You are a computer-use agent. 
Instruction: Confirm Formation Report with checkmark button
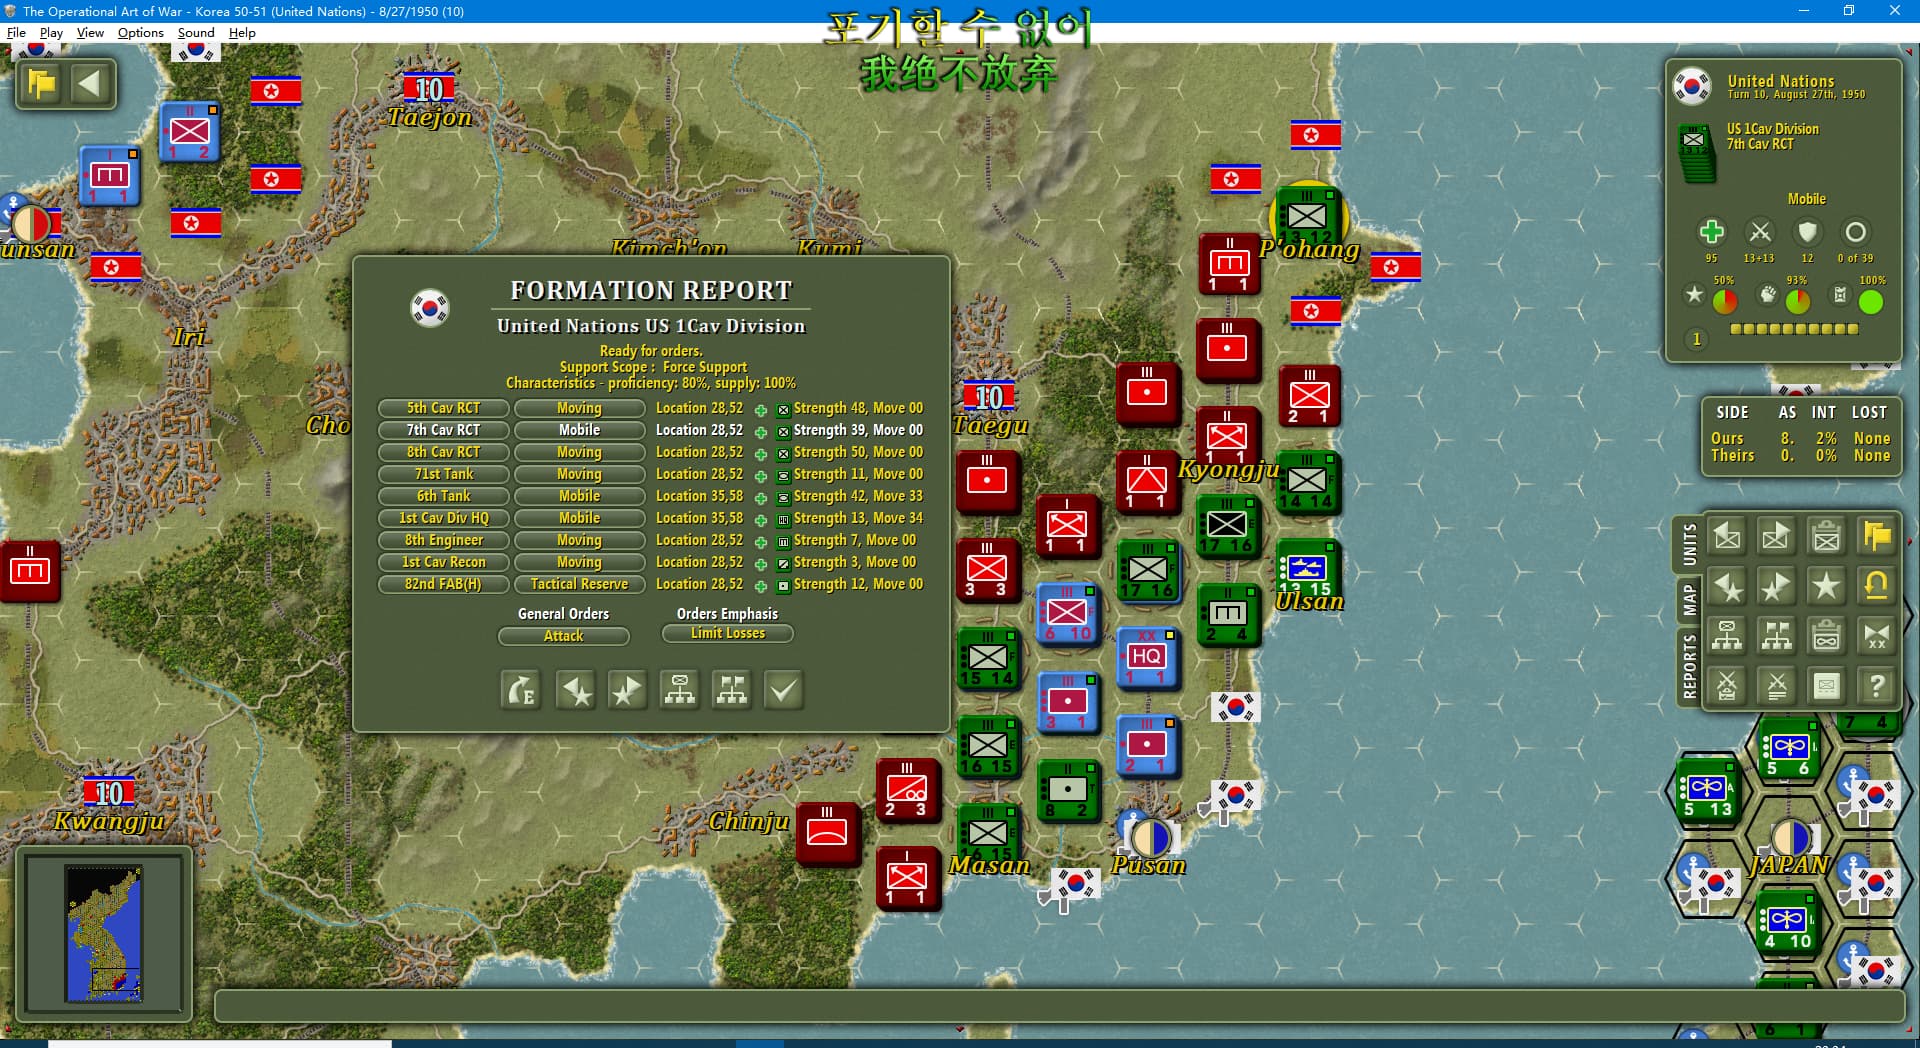784,690
